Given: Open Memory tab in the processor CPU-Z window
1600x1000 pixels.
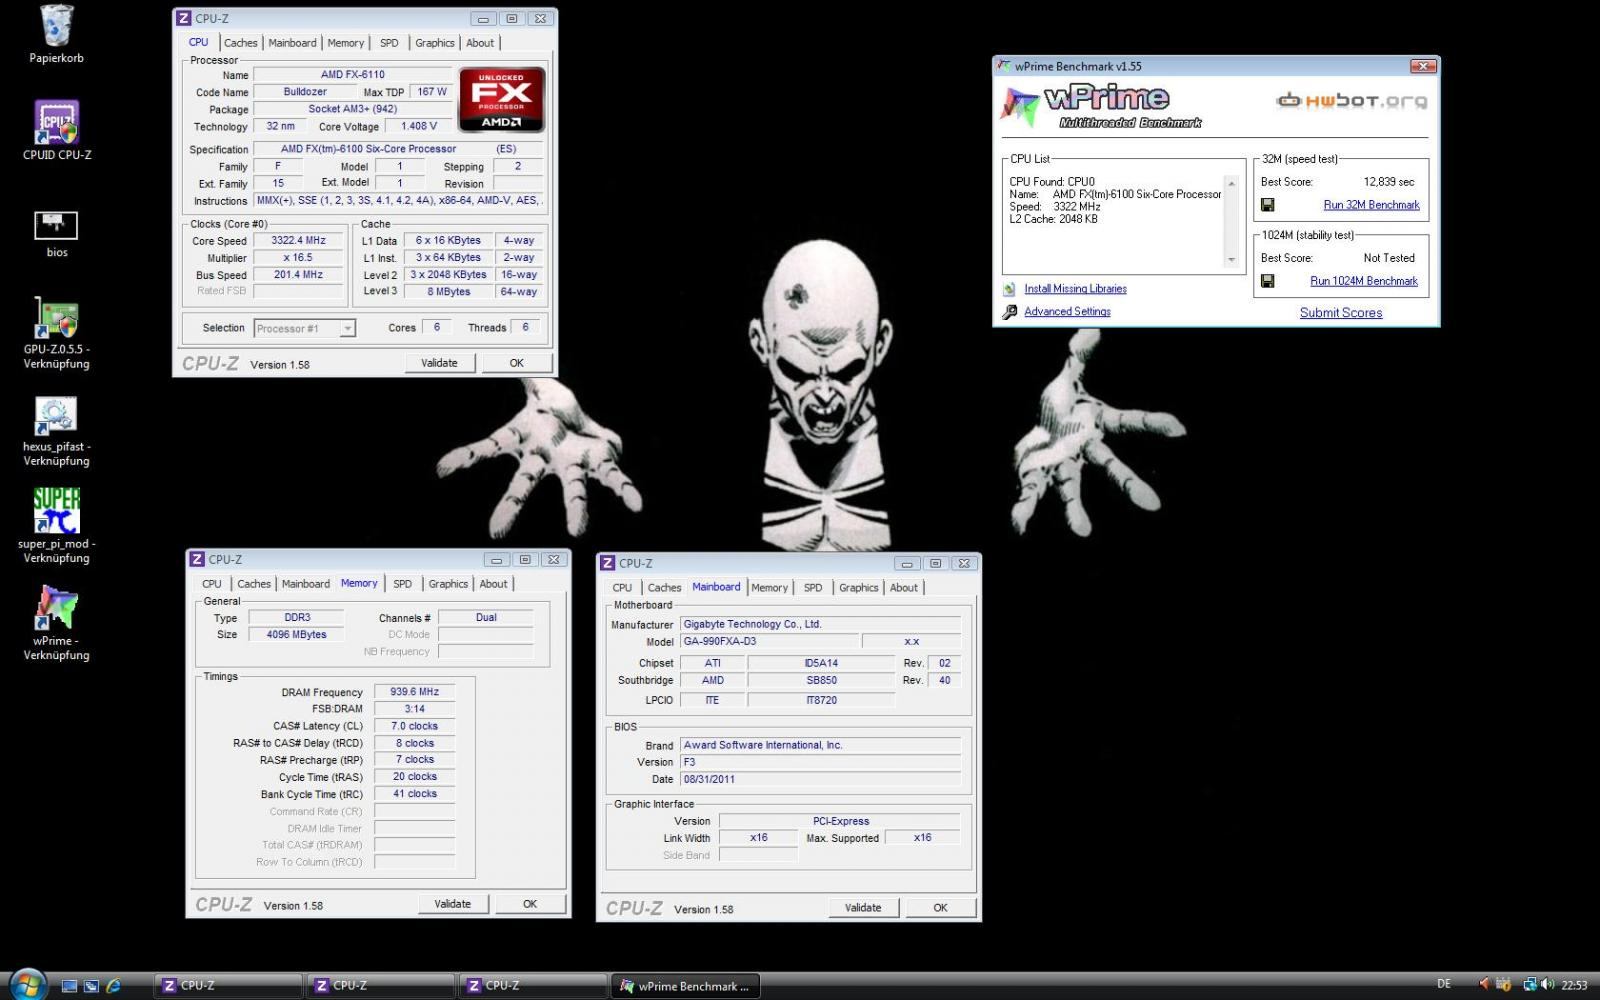Looking at the screenshot, I should (345, 43).
